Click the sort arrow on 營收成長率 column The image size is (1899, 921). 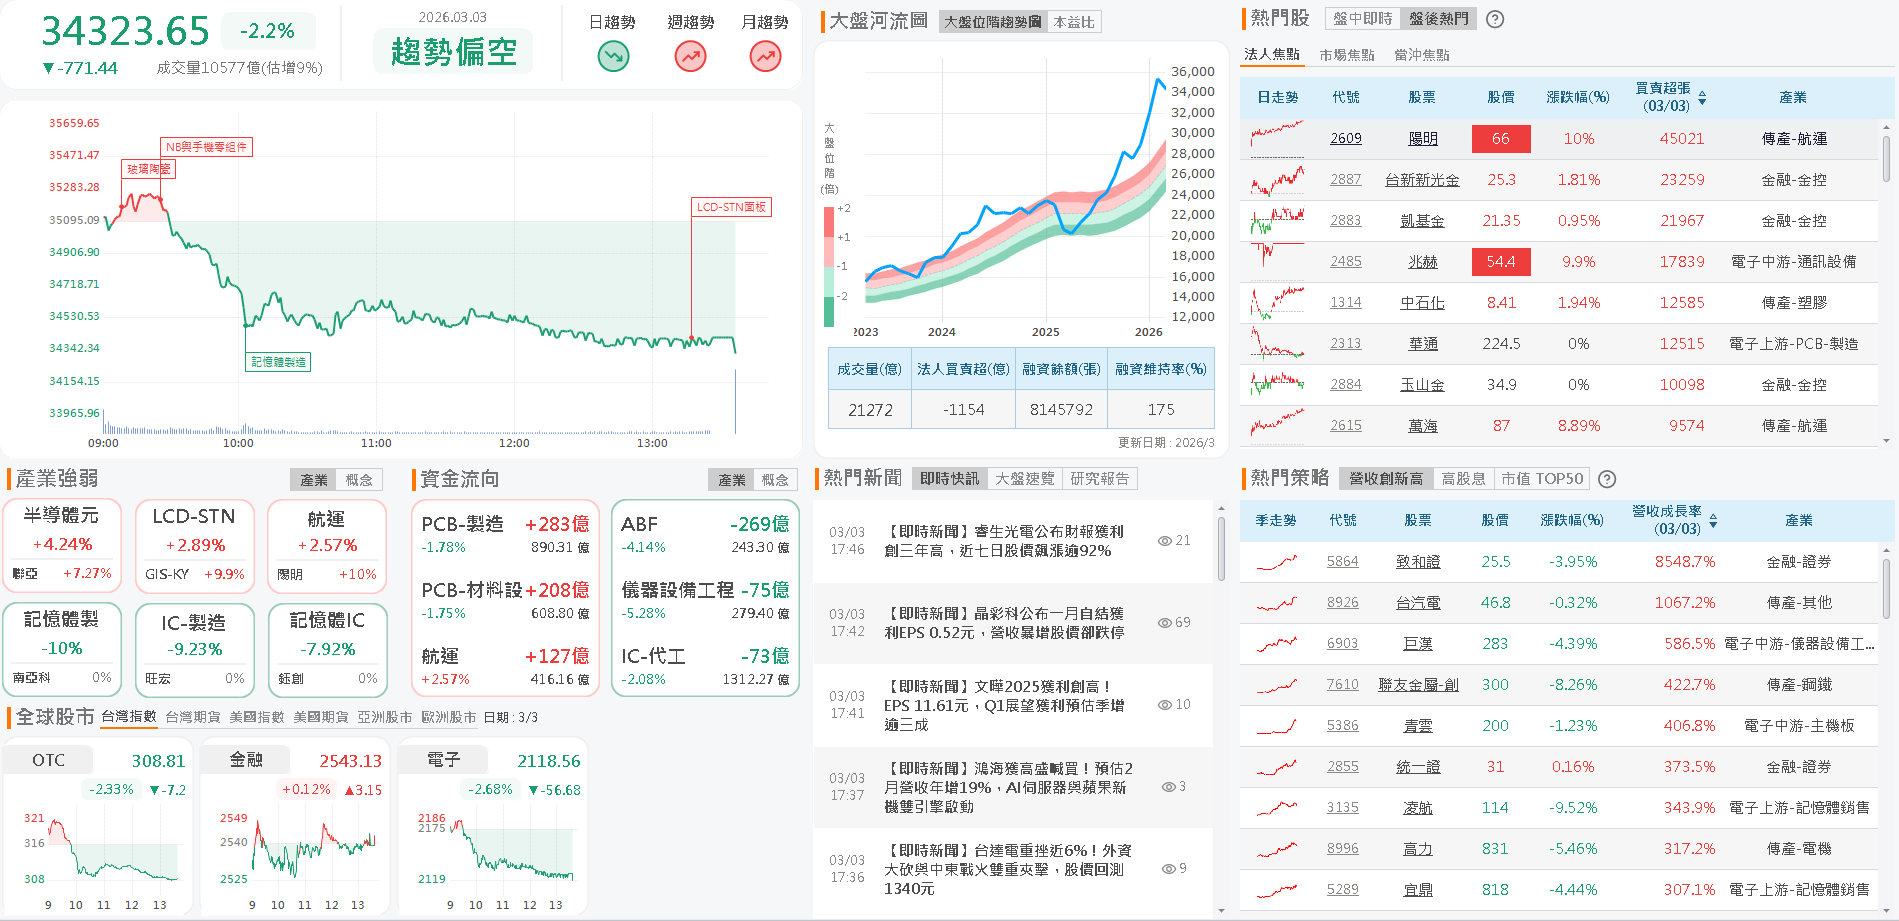[x=1712, y=520]
